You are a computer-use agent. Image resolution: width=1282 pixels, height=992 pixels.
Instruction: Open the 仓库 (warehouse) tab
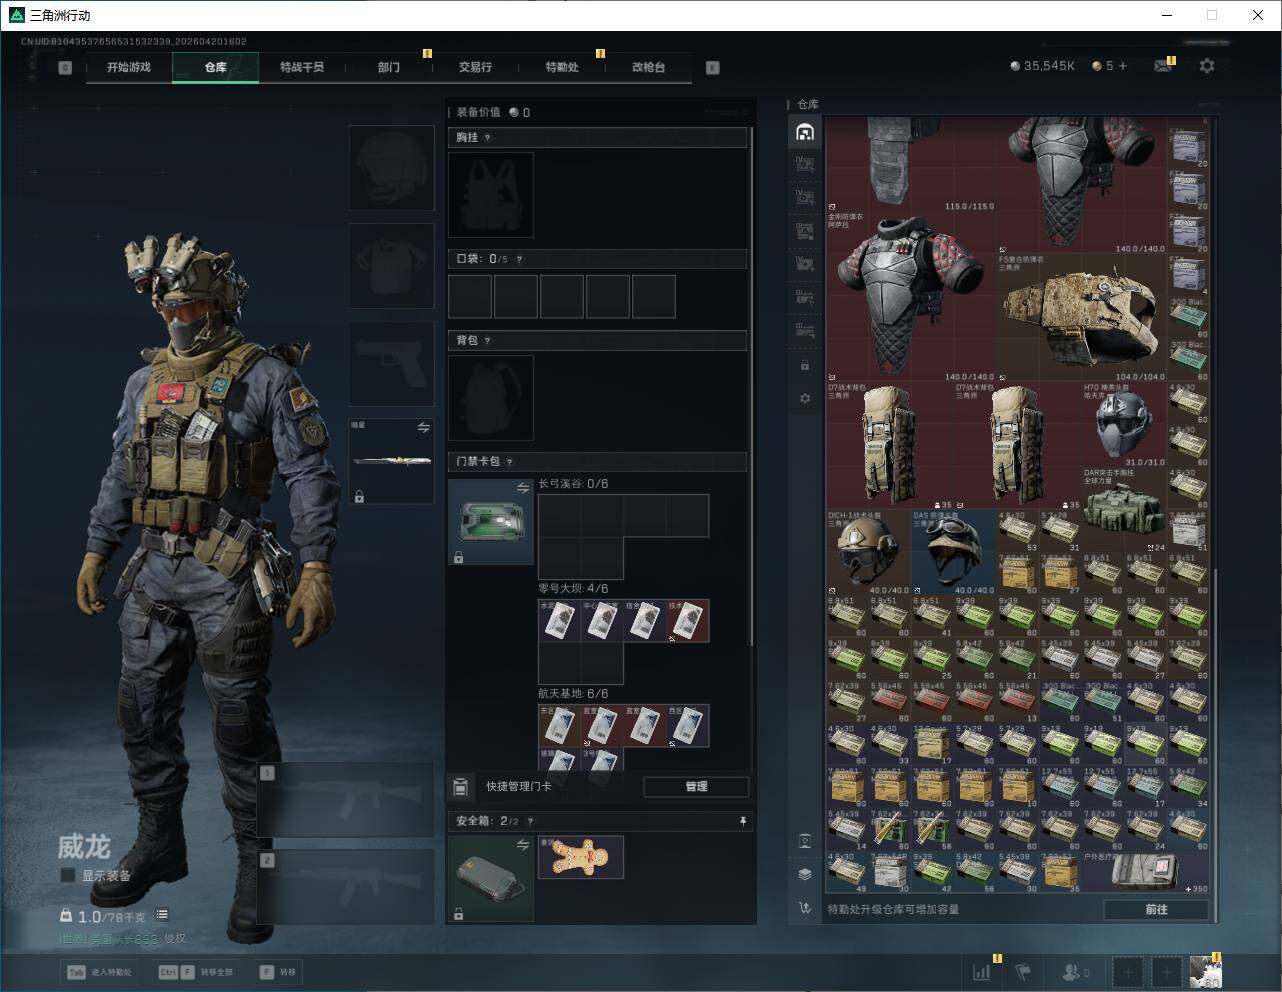[x=215, y=67]
